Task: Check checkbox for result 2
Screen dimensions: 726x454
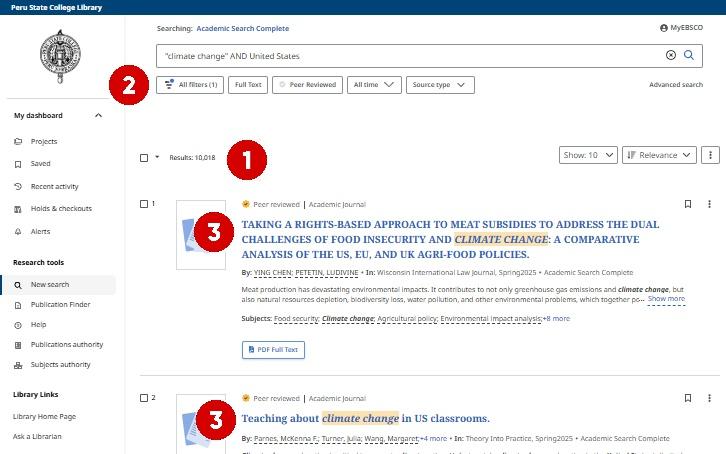Action: (144, 398)
